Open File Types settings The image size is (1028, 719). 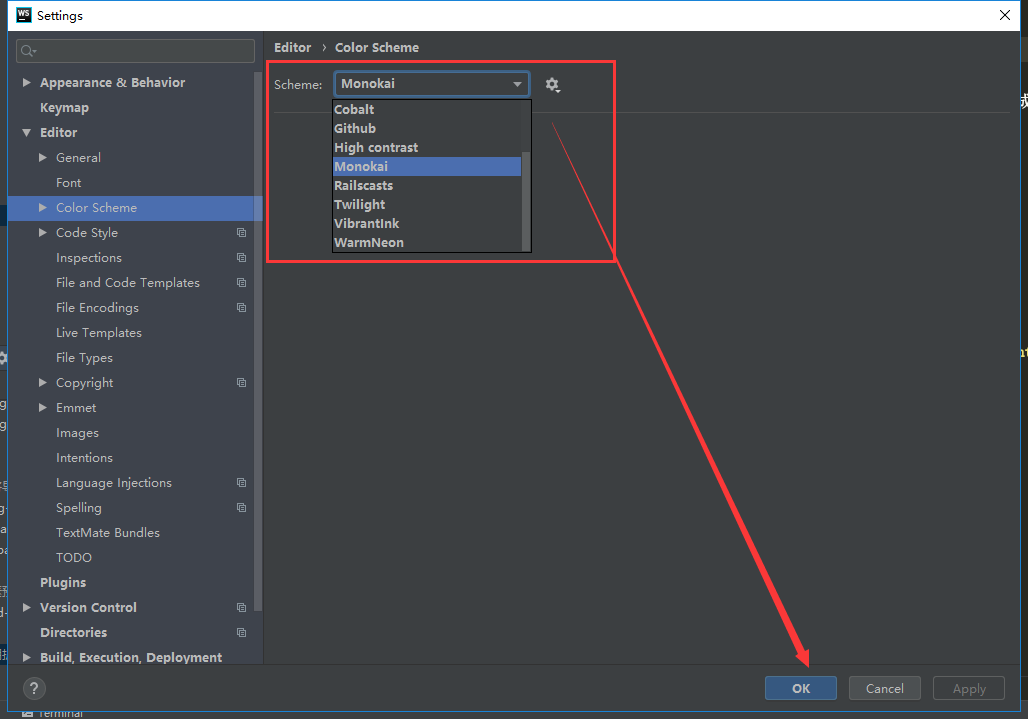coord(84,358)
